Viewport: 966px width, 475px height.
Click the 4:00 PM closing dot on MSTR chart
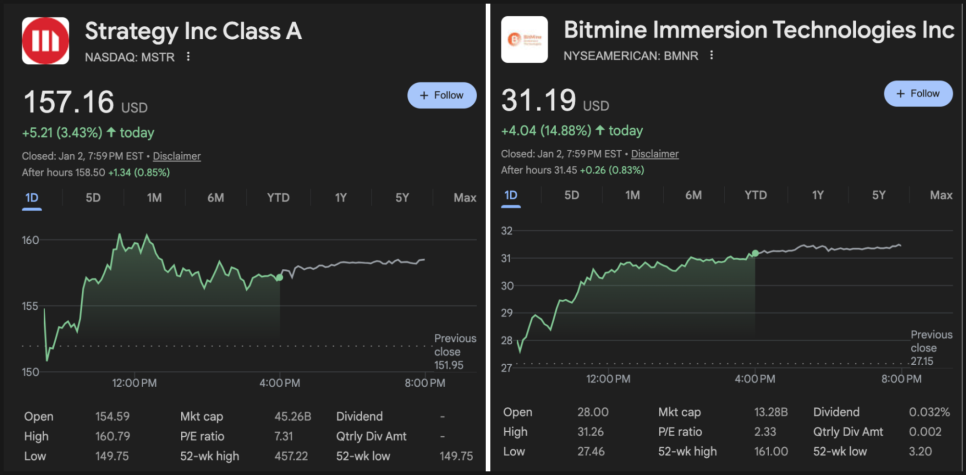(x=279, y=277)
